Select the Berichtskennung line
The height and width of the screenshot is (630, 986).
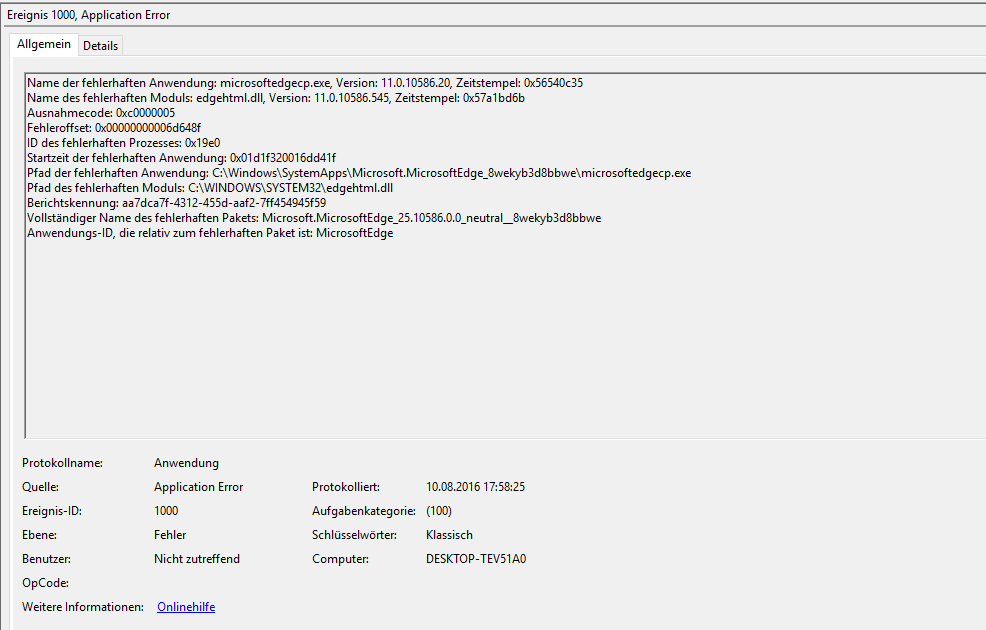(x=177, y=203)
